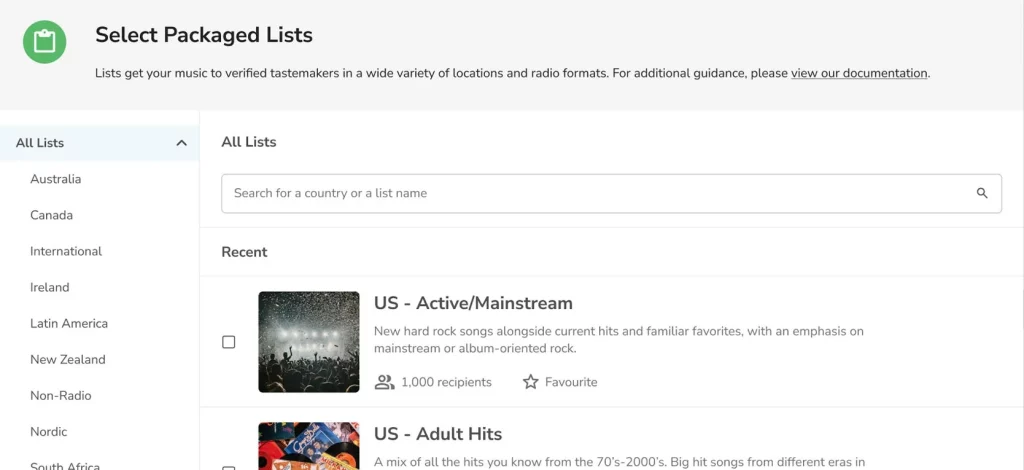This screenshot has height=470, width=1024.
Task: Collapse the All Lists chevron
Action: 182,143
